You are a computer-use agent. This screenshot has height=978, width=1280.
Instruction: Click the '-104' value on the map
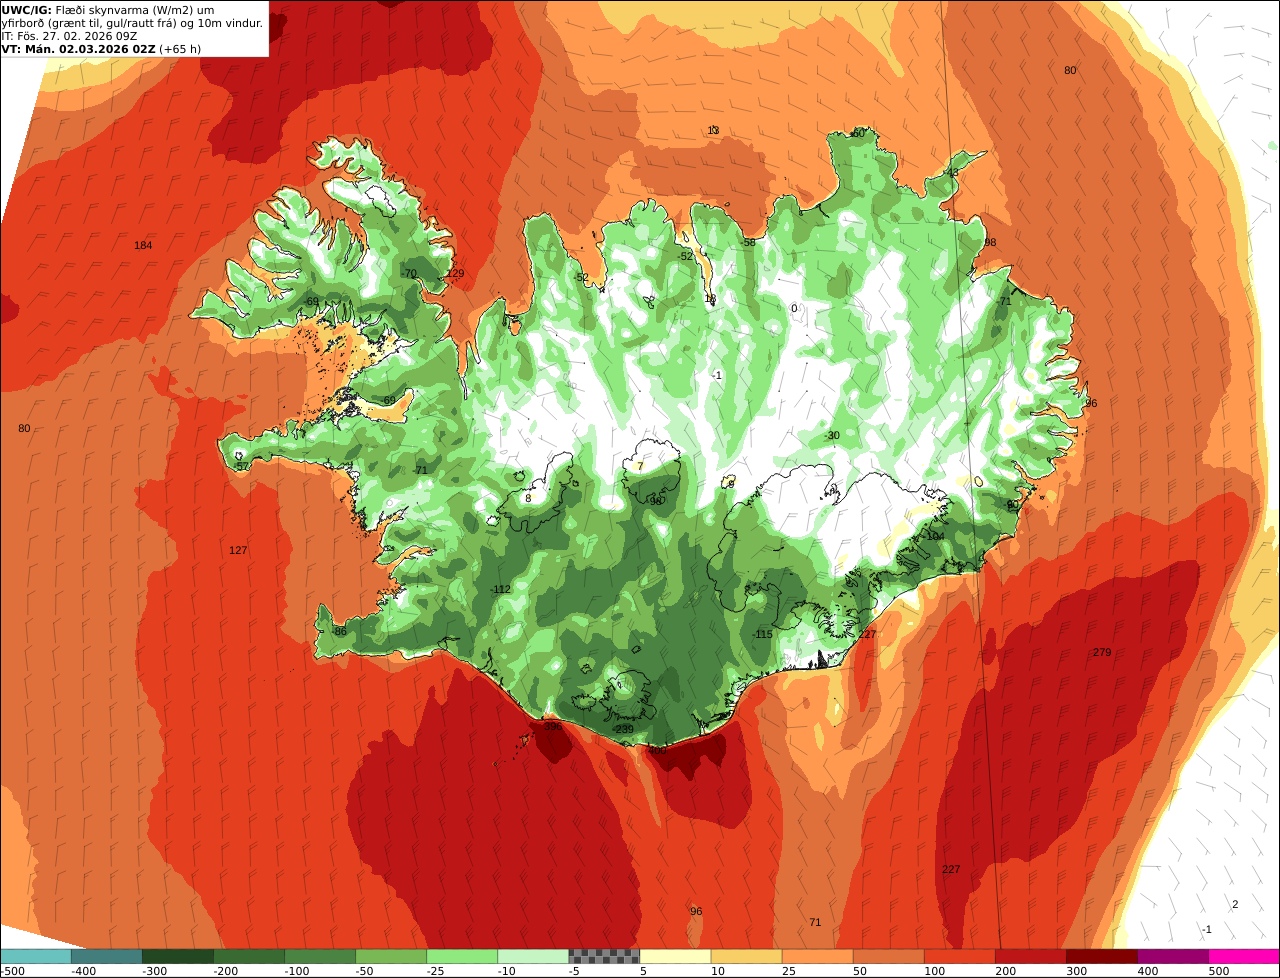[934, 537]
